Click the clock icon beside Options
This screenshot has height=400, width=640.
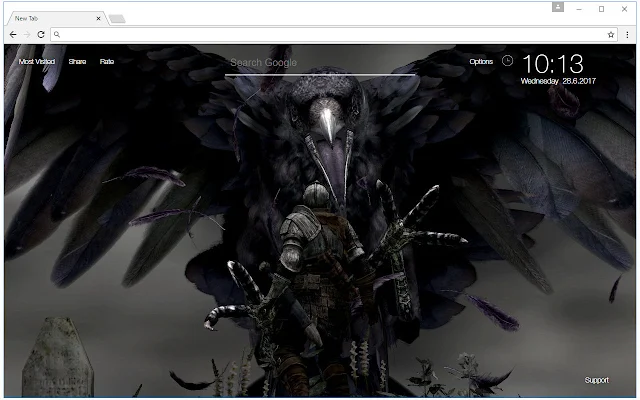[507, 61]
